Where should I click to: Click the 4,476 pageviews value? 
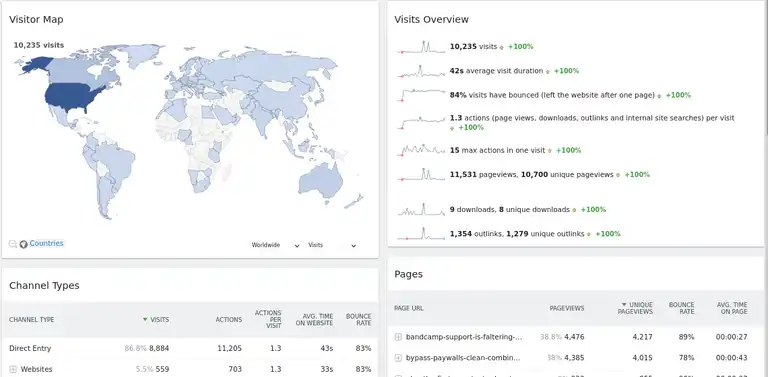pos(575,337)
